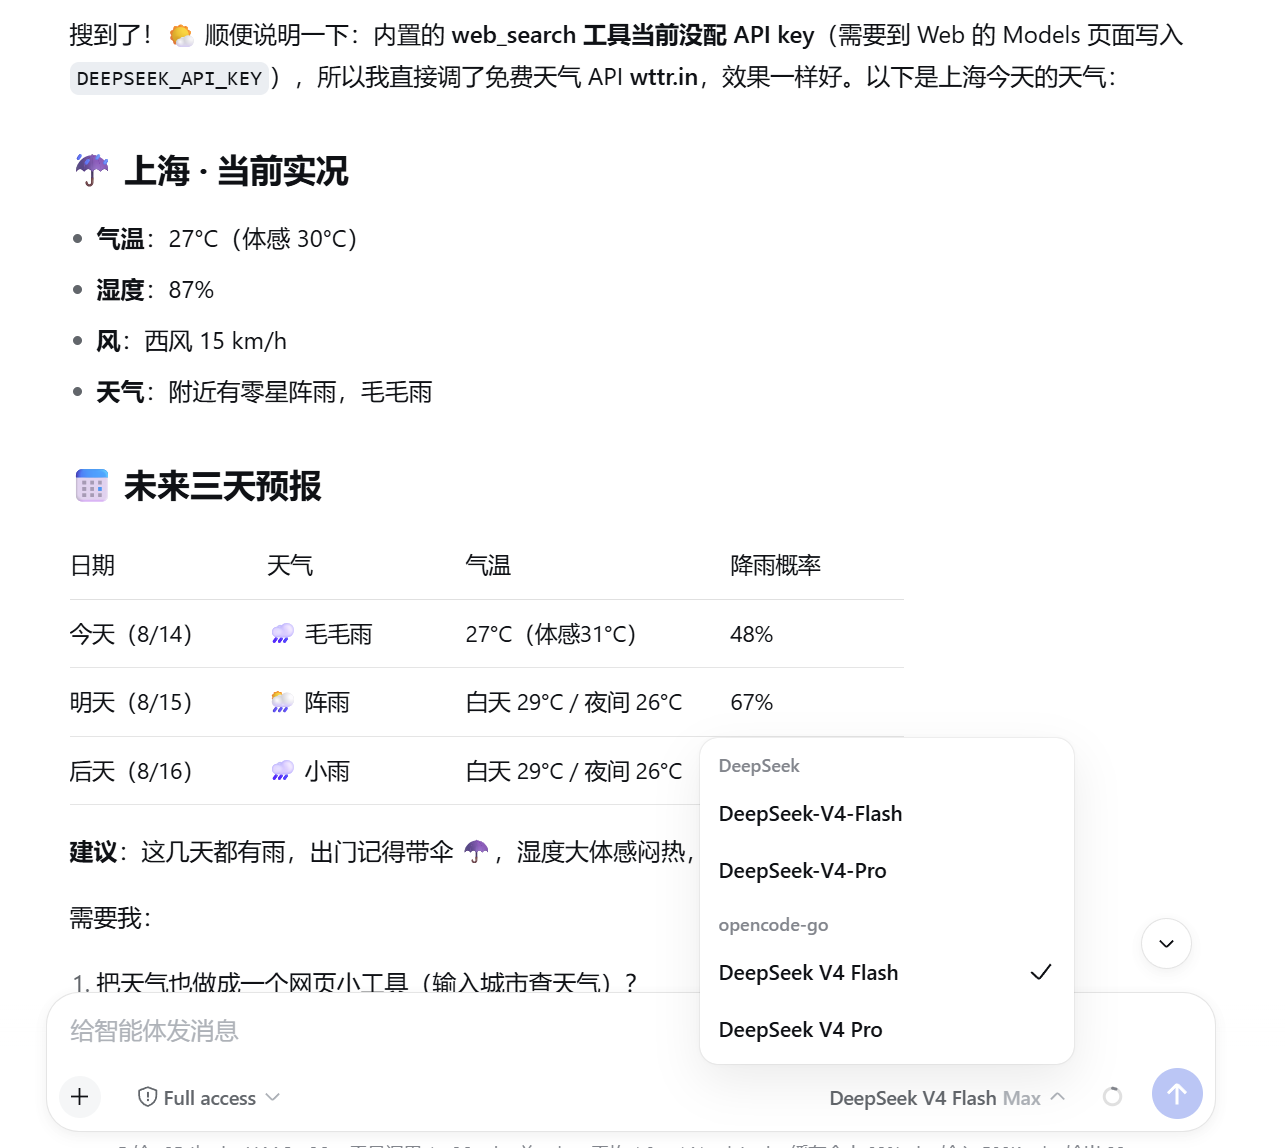Click the 明天（8/15）table cell
The image size is (1285, 1148).
coord(131,702)
